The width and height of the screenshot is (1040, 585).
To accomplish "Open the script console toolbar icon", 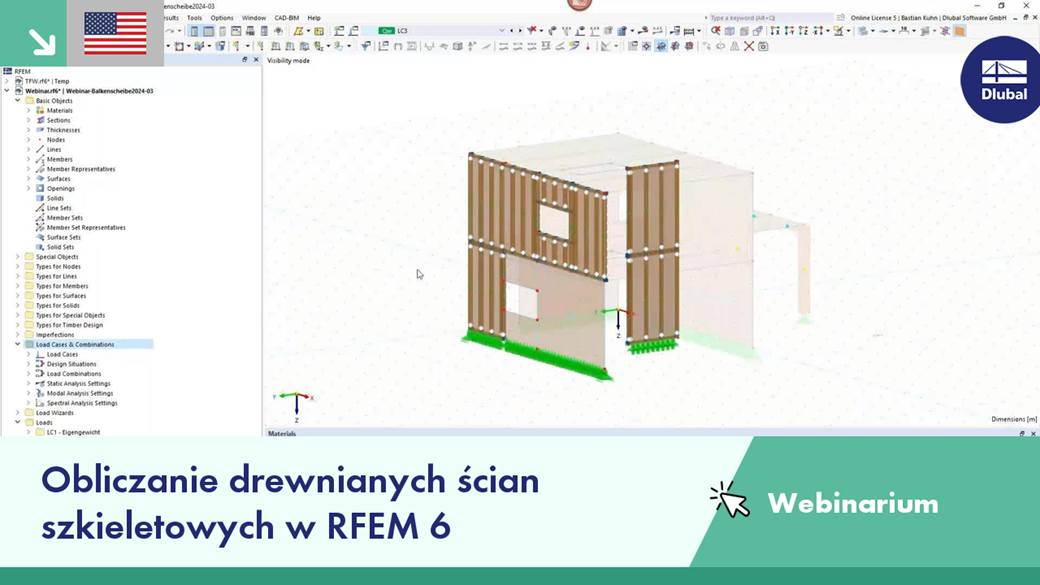I will pyautogui.click(x=236, y=31).
